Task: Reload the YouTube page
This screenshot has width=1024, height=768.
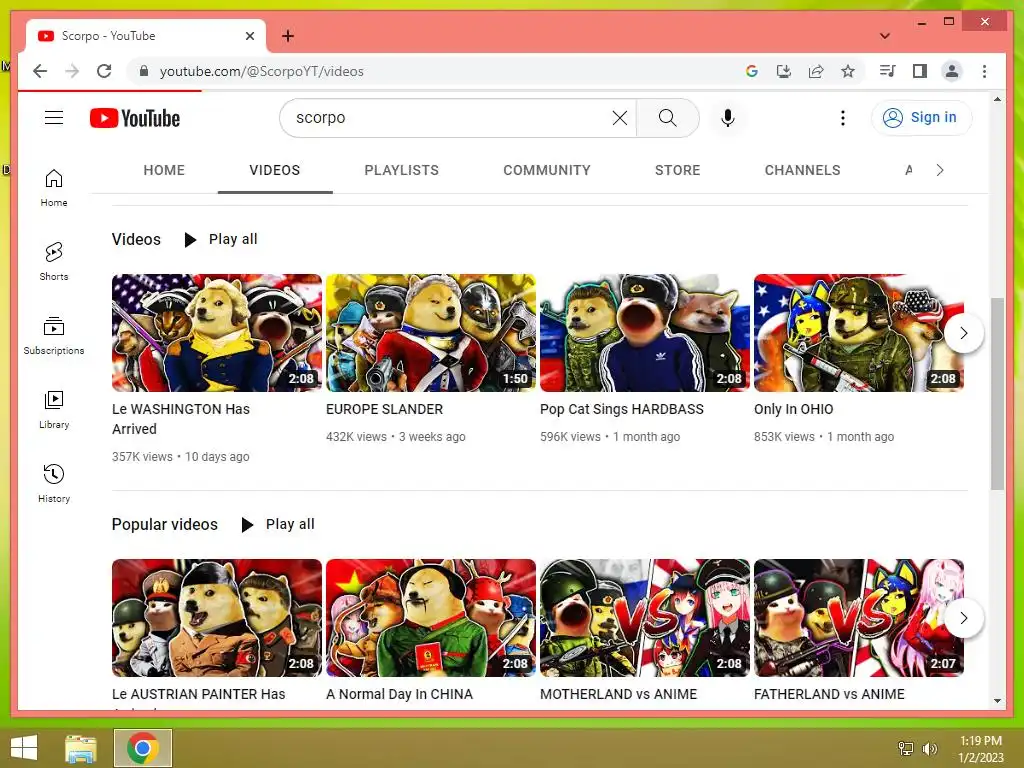Action: click(104, 71)
